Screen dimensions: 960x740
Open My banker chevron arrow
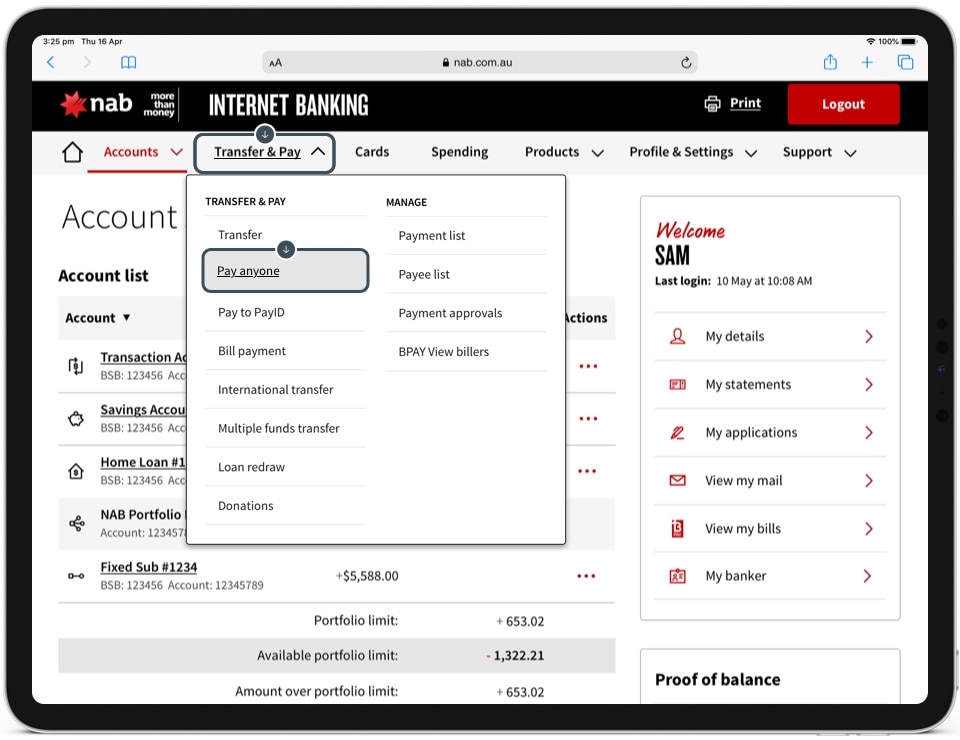(x=867, y=576)
